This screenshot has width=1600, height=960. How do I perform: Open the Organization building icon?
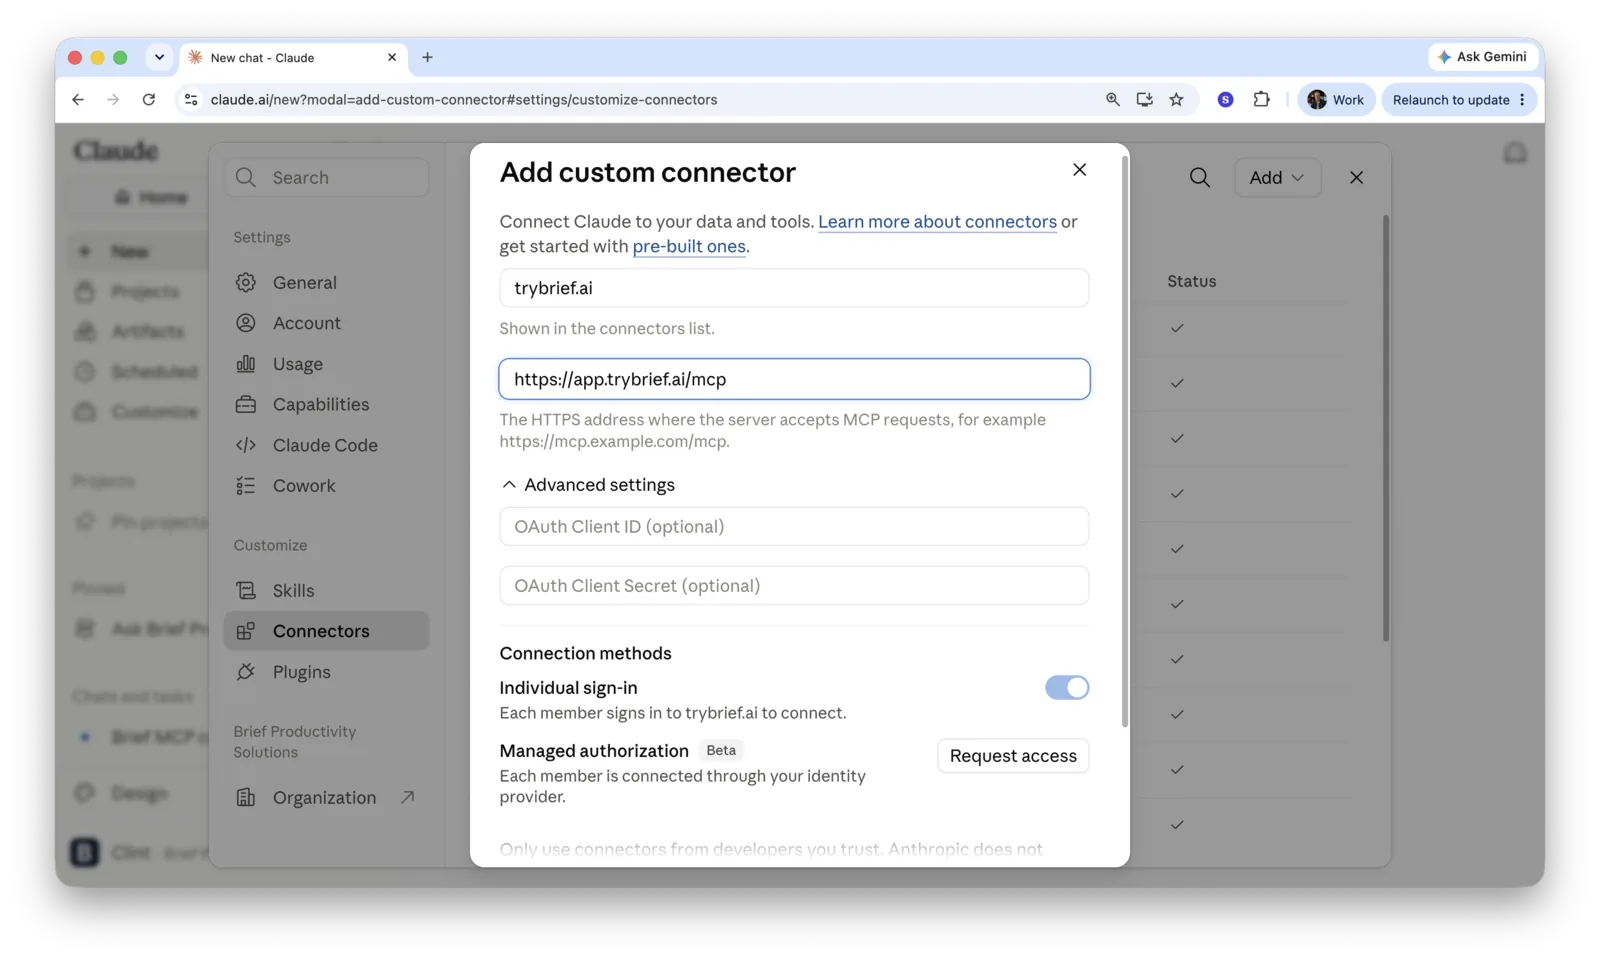[246, 797]
